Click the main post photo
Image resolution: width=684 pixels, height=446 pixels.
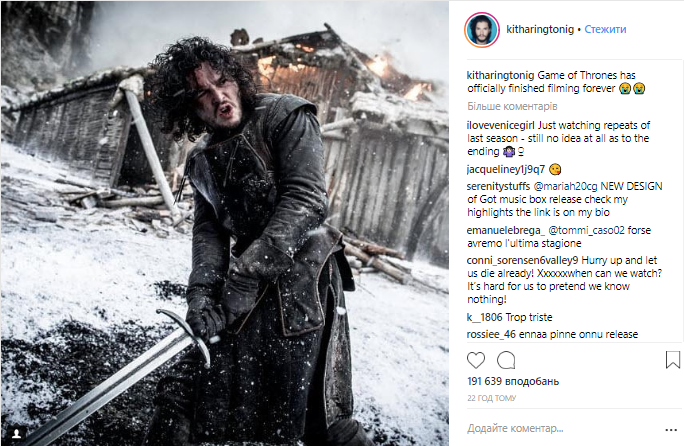(x=225, y=223)
